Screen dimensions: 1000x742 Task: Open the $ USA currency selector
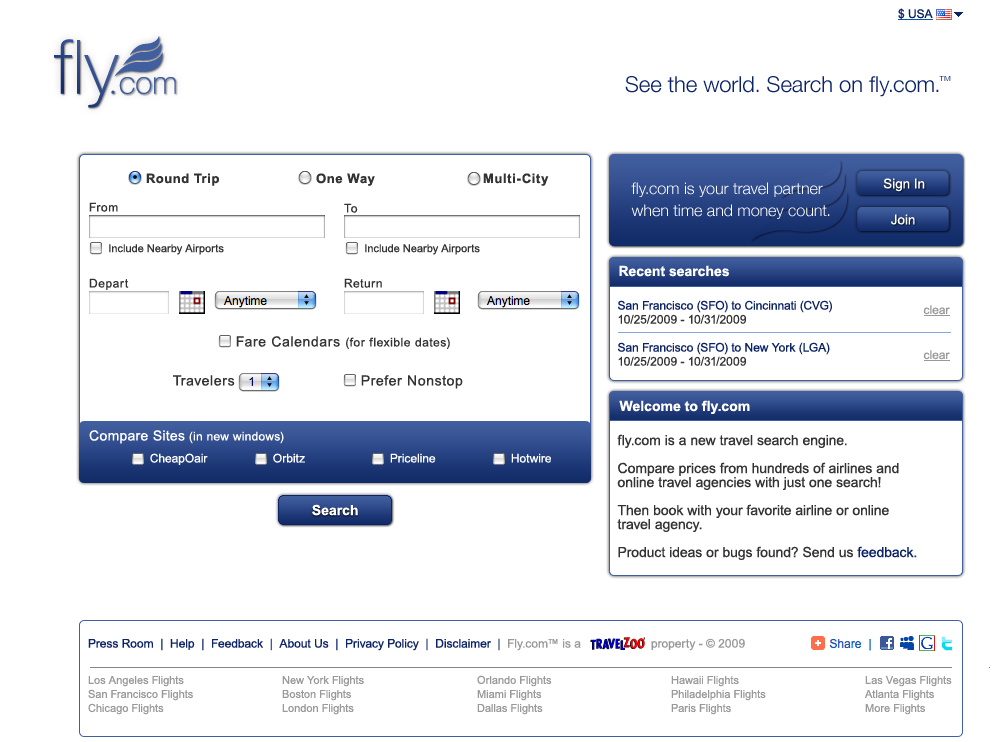[930, 14]
